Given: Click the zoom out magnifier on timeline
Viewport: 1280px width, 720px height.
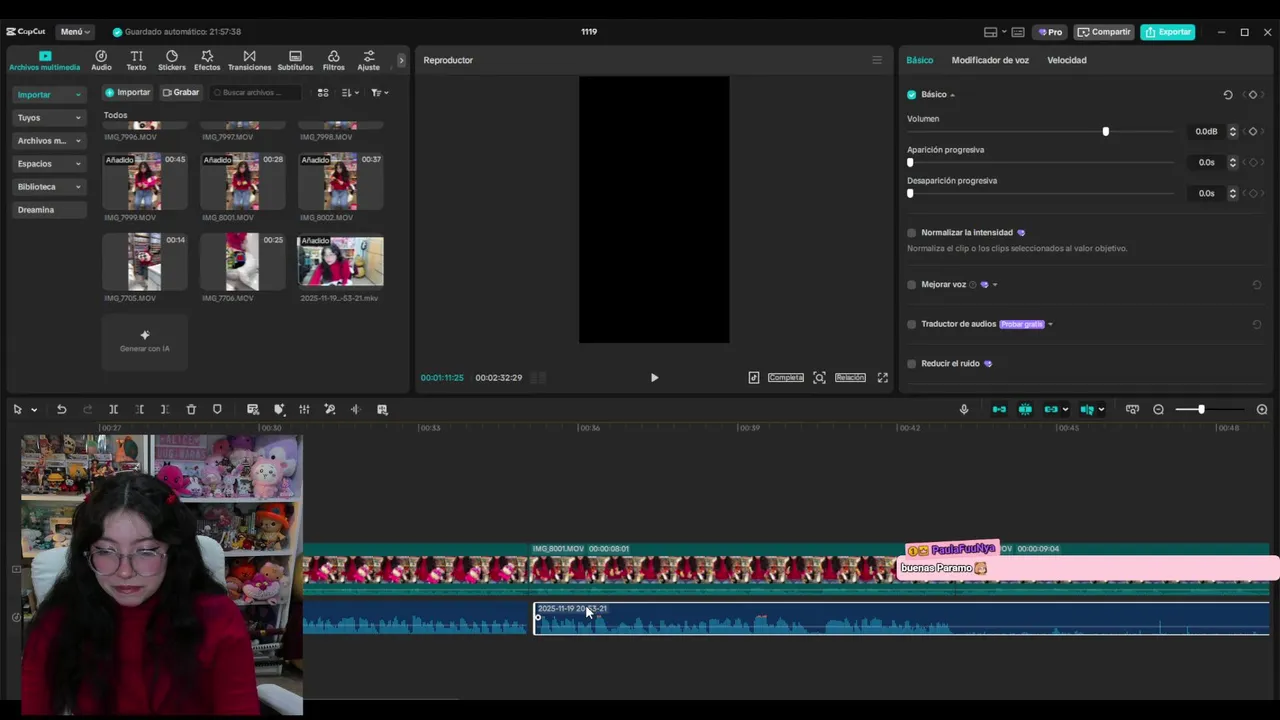Looking at the screenshot, I should tap(1159, 409).
